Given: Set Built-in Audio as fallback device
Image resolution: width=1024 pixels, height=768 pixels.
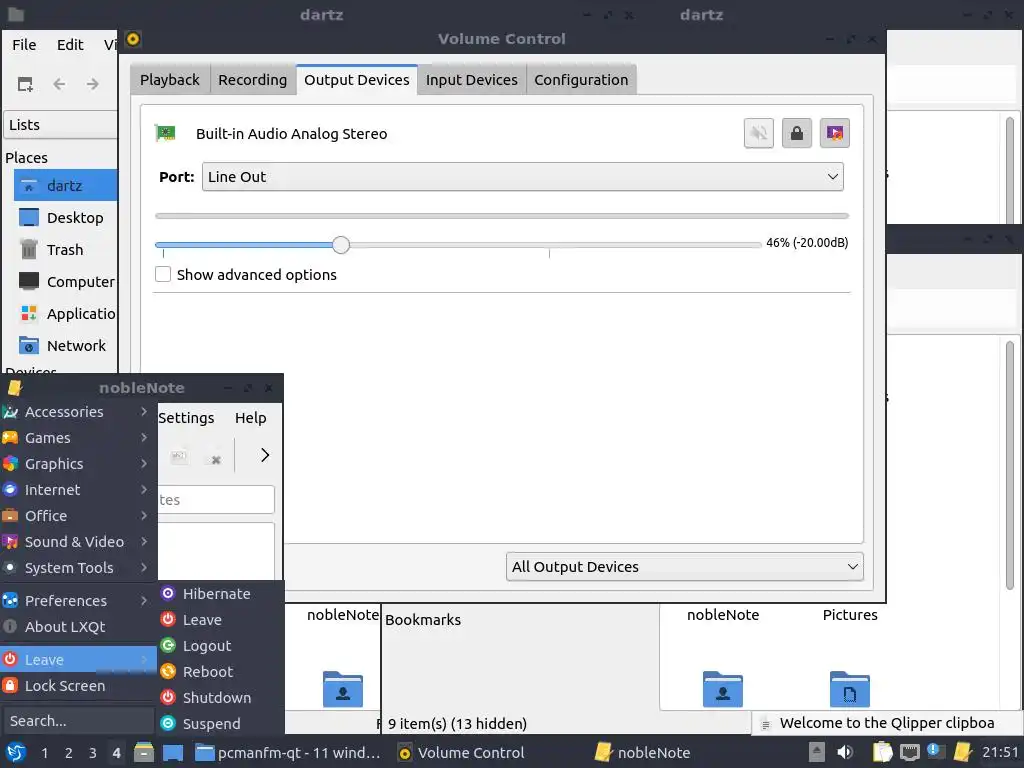Looking at the screenshot, I should (835, 133).
